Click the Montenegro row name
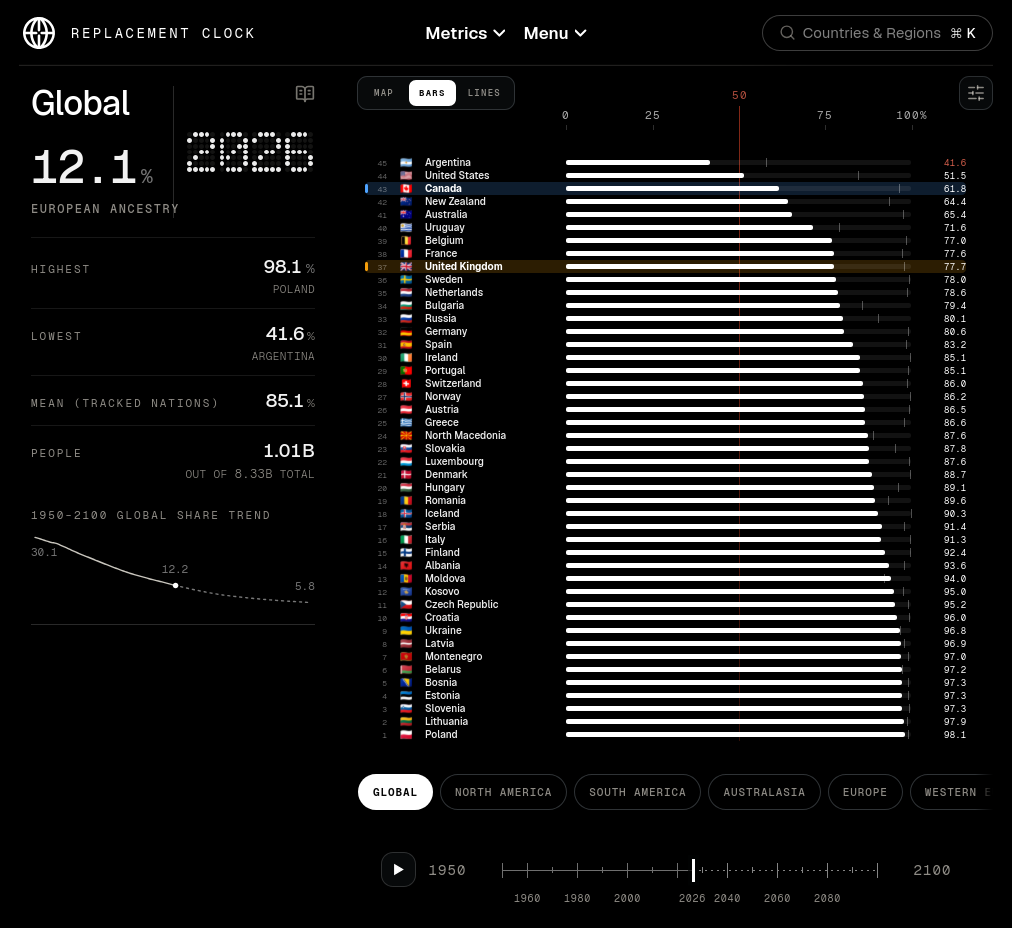 (x=453, y=656)
